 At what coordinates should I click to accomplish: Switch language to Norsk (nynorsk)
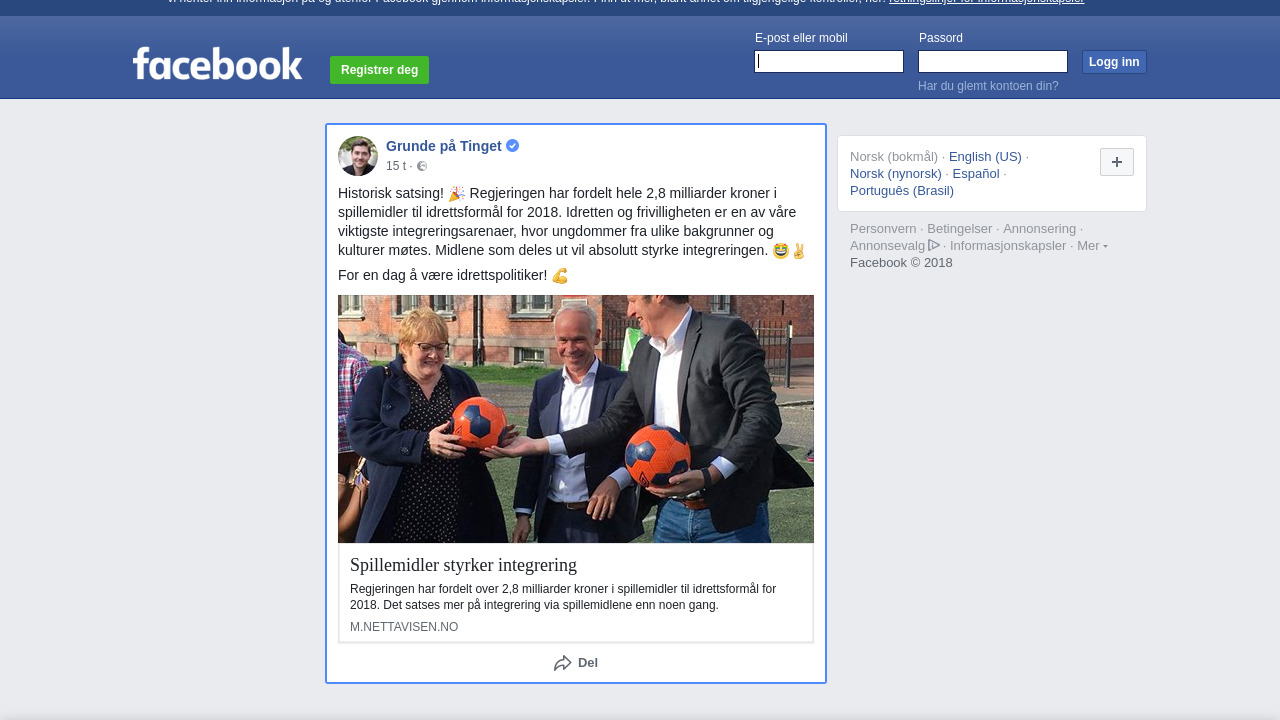[x=896, y=174]
